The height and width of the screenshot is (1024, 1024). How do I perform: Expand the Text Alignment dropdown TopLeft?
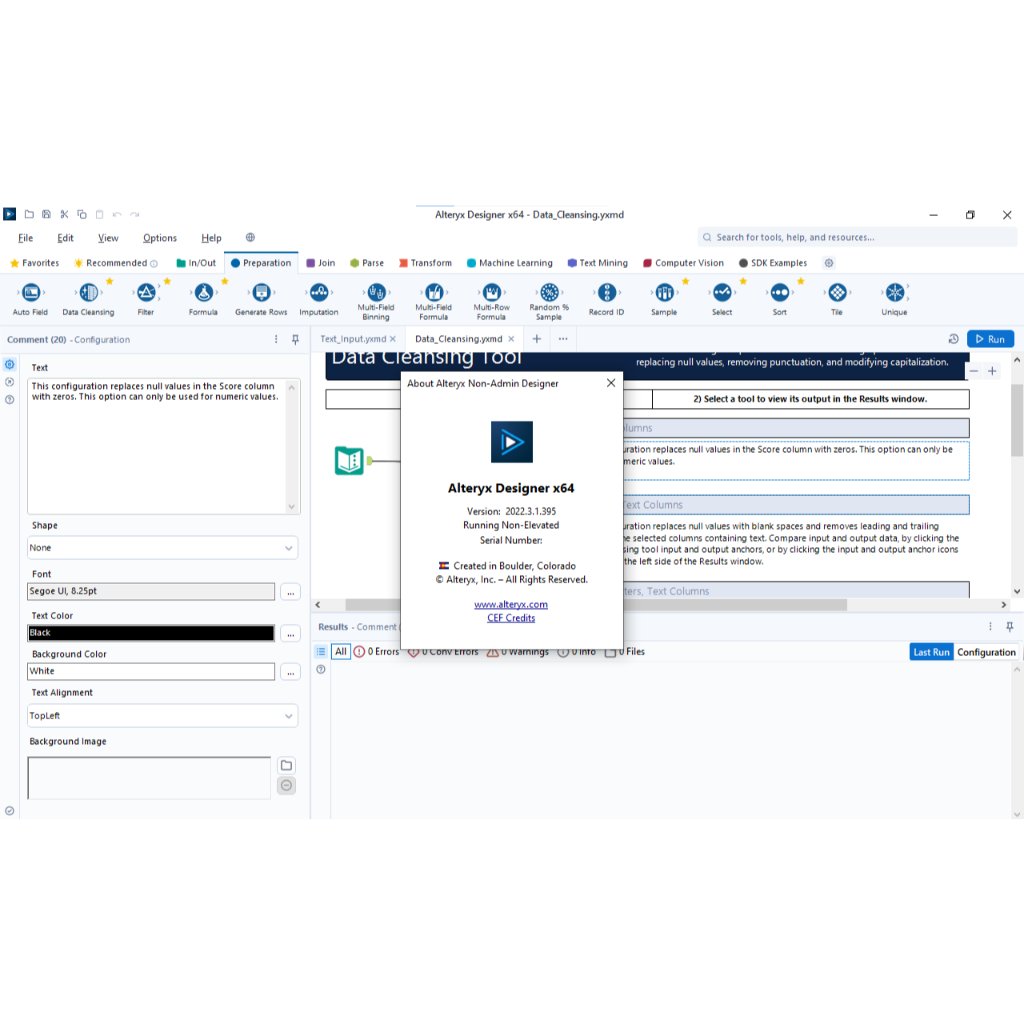click(163, 716)
